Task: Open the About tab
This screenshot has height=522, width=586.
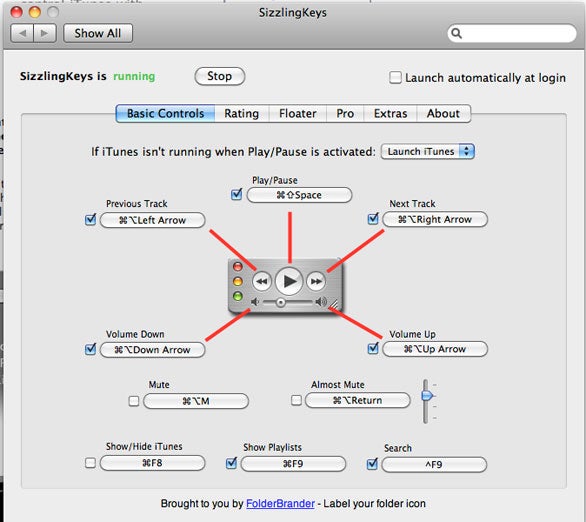Action: click(443, 113)
